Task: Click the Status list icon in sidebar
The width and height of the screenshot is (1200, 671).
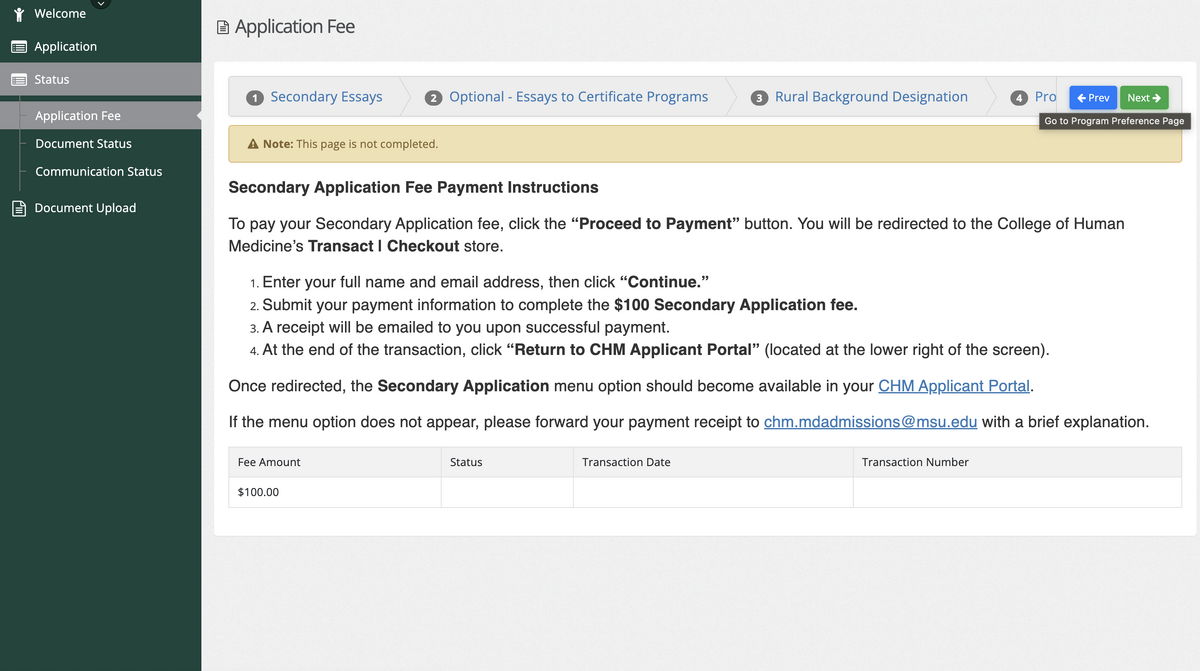Action: [18, 80]
